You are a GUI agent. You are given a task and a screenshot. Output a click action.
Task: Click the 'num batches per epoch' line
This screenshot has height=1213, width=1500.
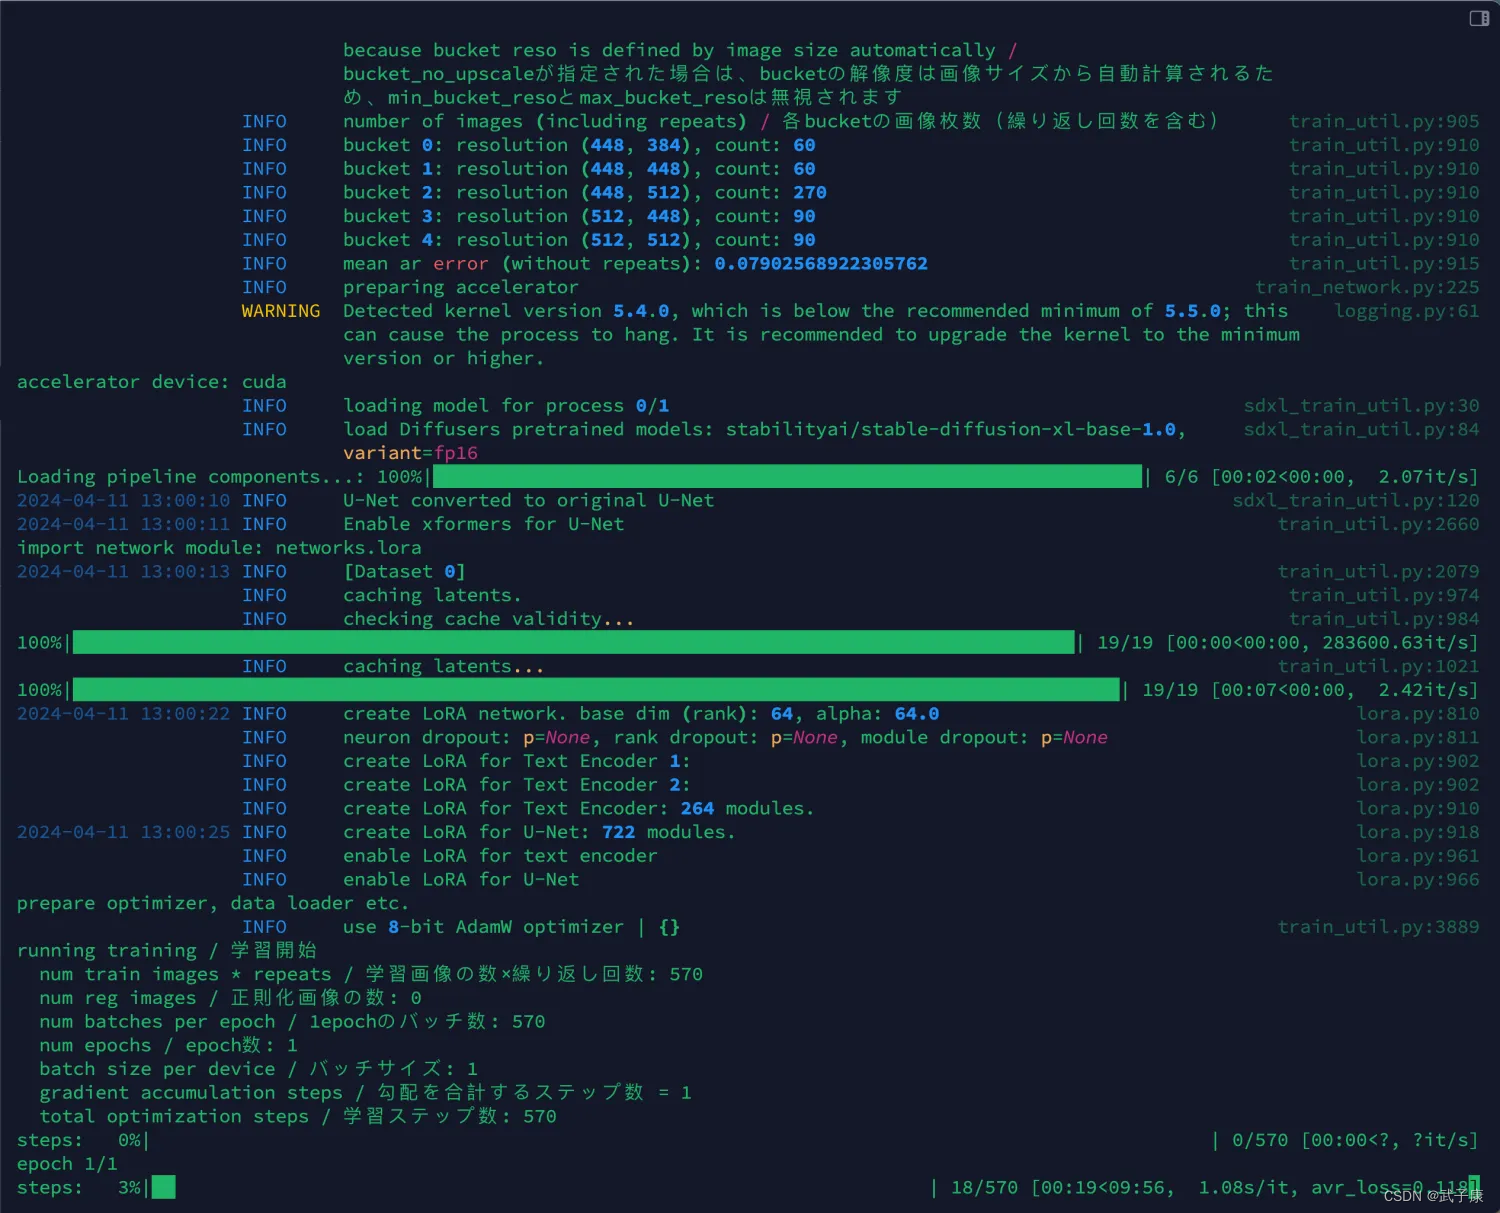pyautogui.click(x=292, y=1021)
